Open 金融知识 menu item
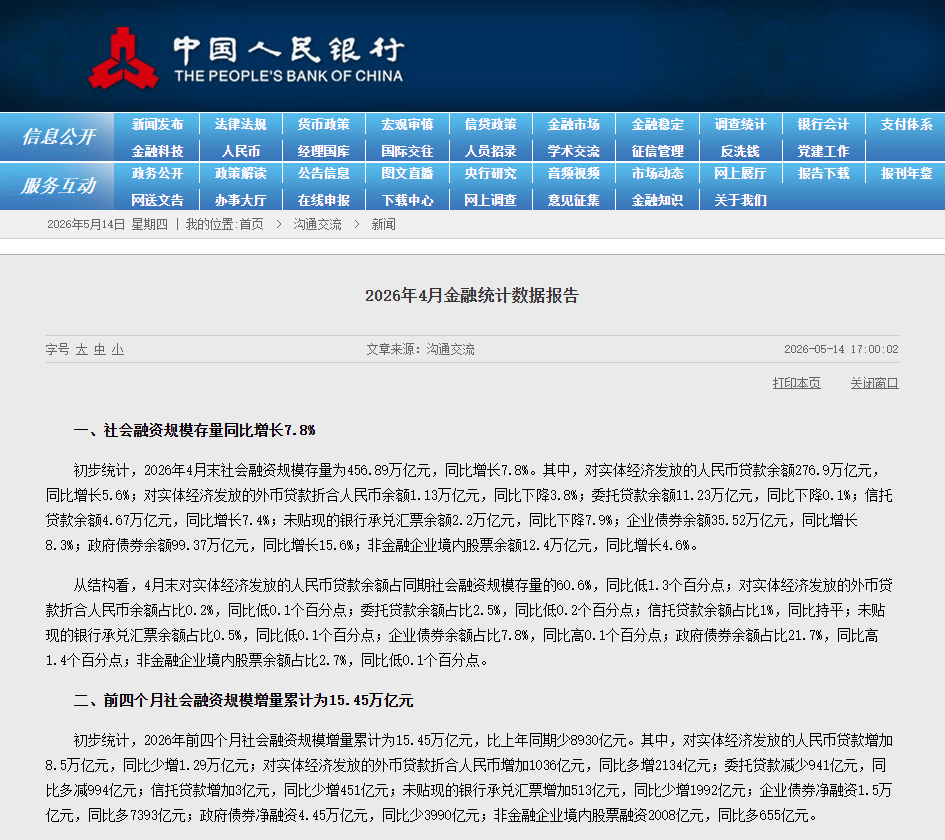945x840 pixels. point(658,199)
